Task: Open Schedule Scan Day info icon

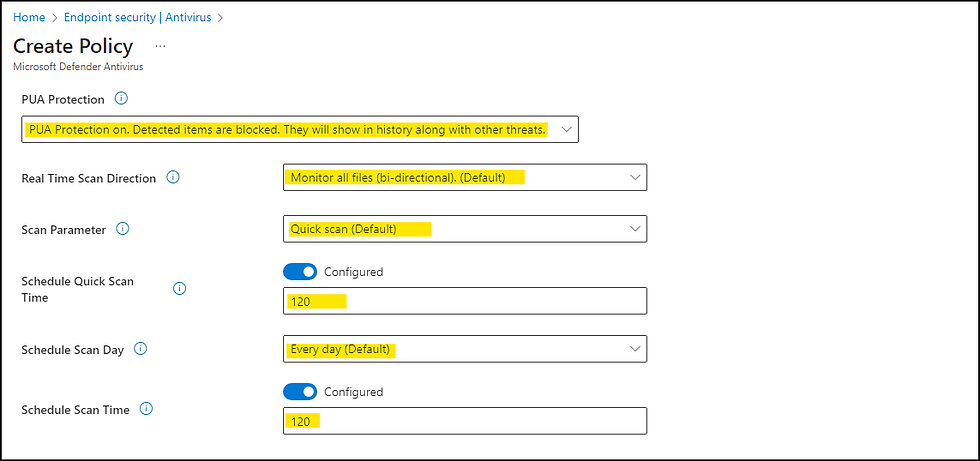Action: tap(141, 349)
